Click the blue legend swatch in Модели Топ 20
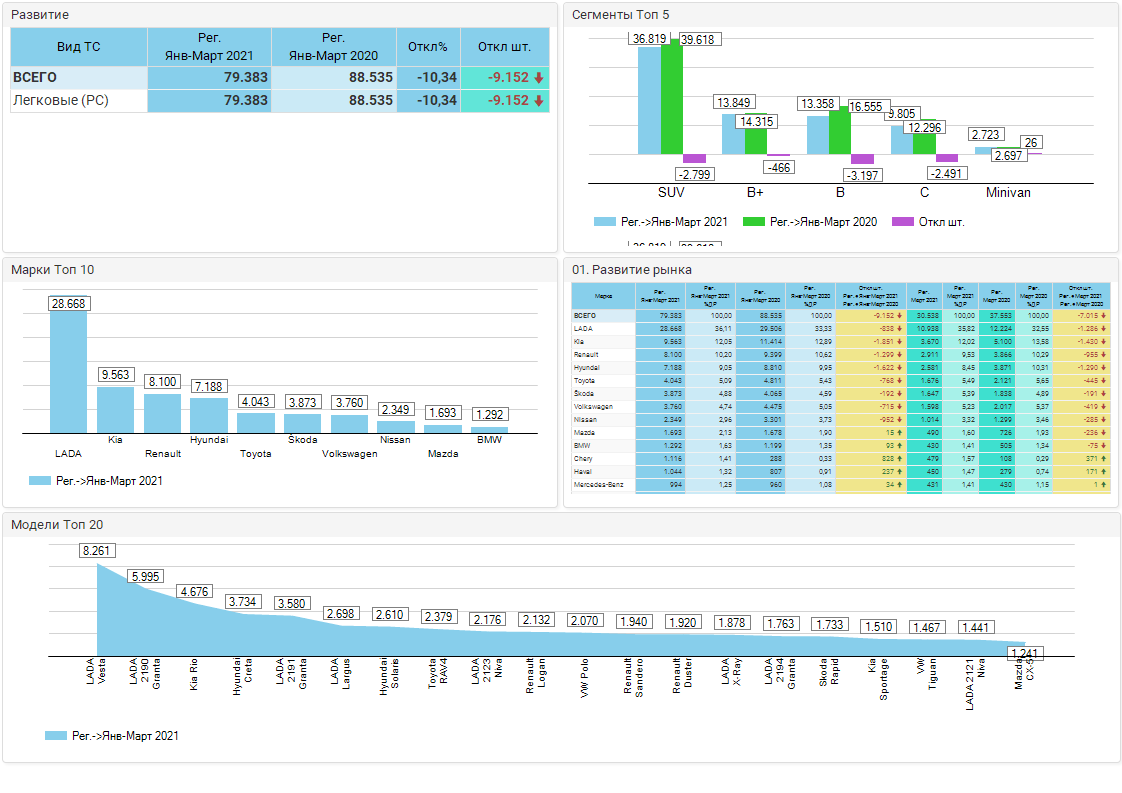This screenshot has width=1122, height=793. pos(56,736)
